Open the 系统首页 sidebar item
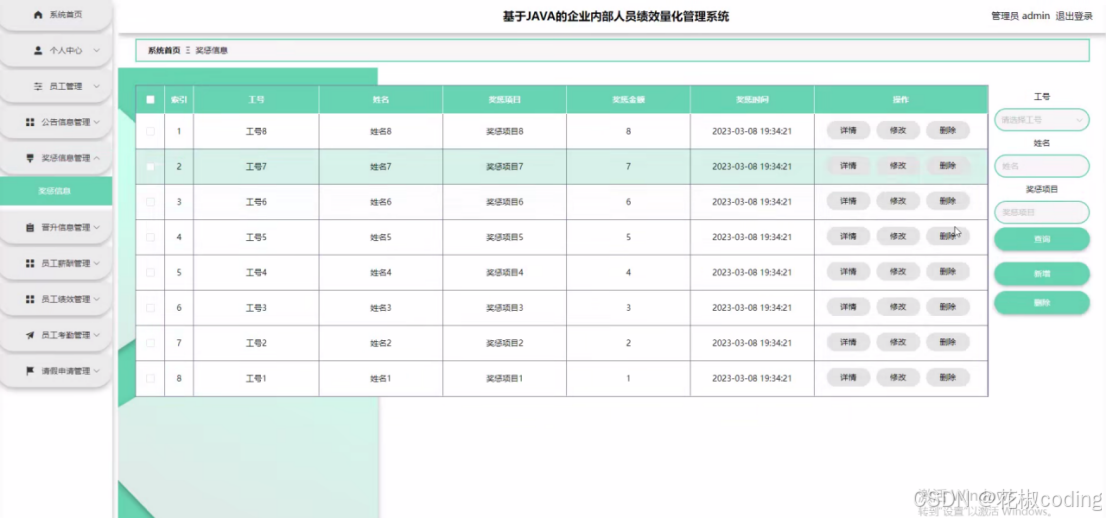Viewport: 1106px width, 519px height. pyautogui.click(x=56, y=15)
